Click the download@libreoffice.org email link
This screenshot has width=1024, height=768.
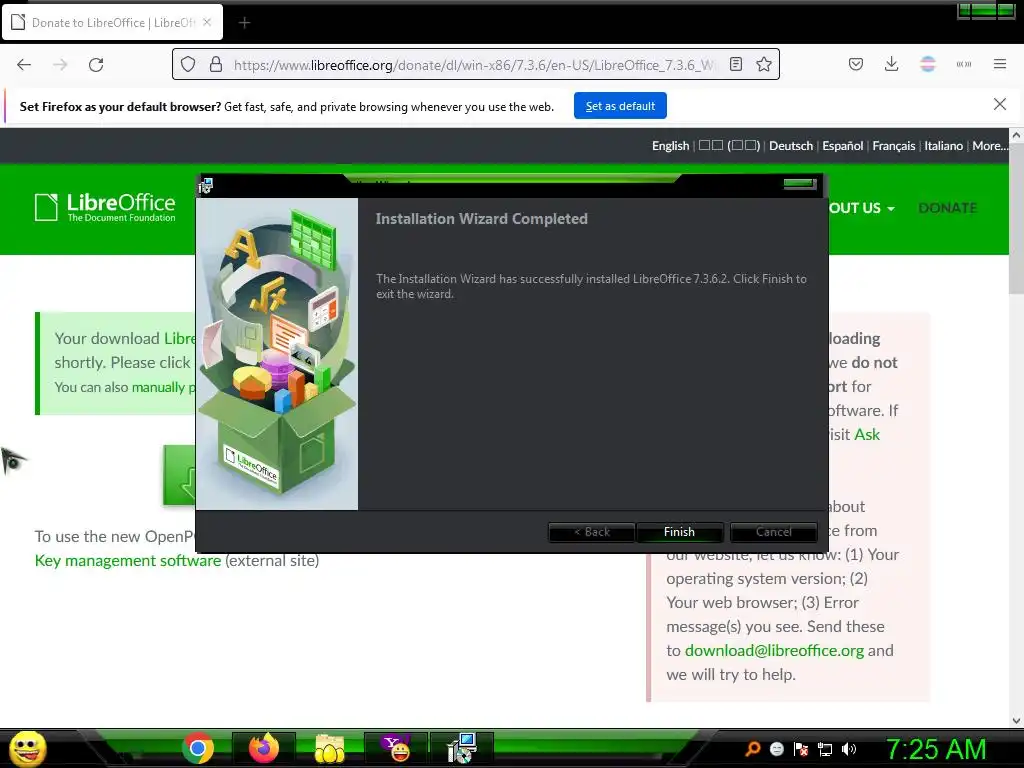(x=774, y=650)
